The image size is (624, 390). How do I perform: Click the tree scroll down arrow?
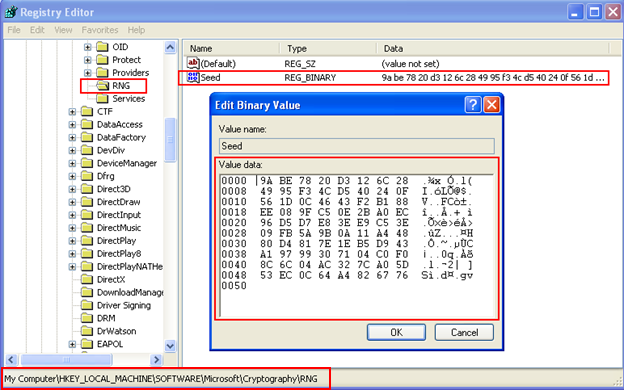[x=170, y=346]
